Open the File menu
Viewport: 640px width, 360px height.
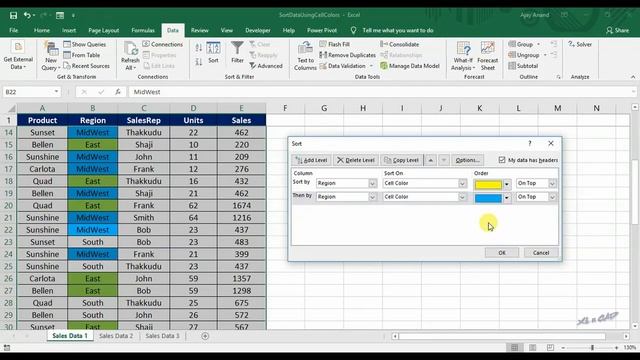13,30
